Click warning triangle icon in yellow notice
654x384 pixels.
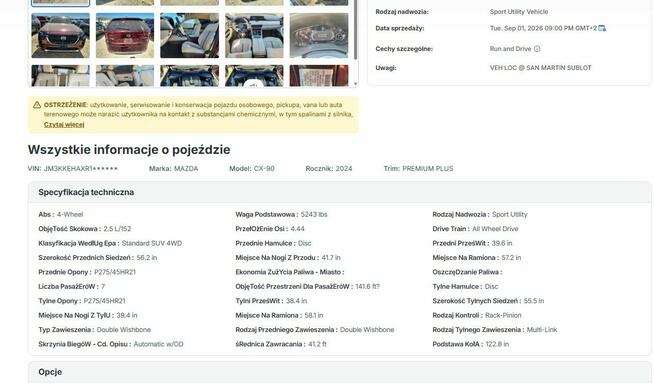[37, 105]
